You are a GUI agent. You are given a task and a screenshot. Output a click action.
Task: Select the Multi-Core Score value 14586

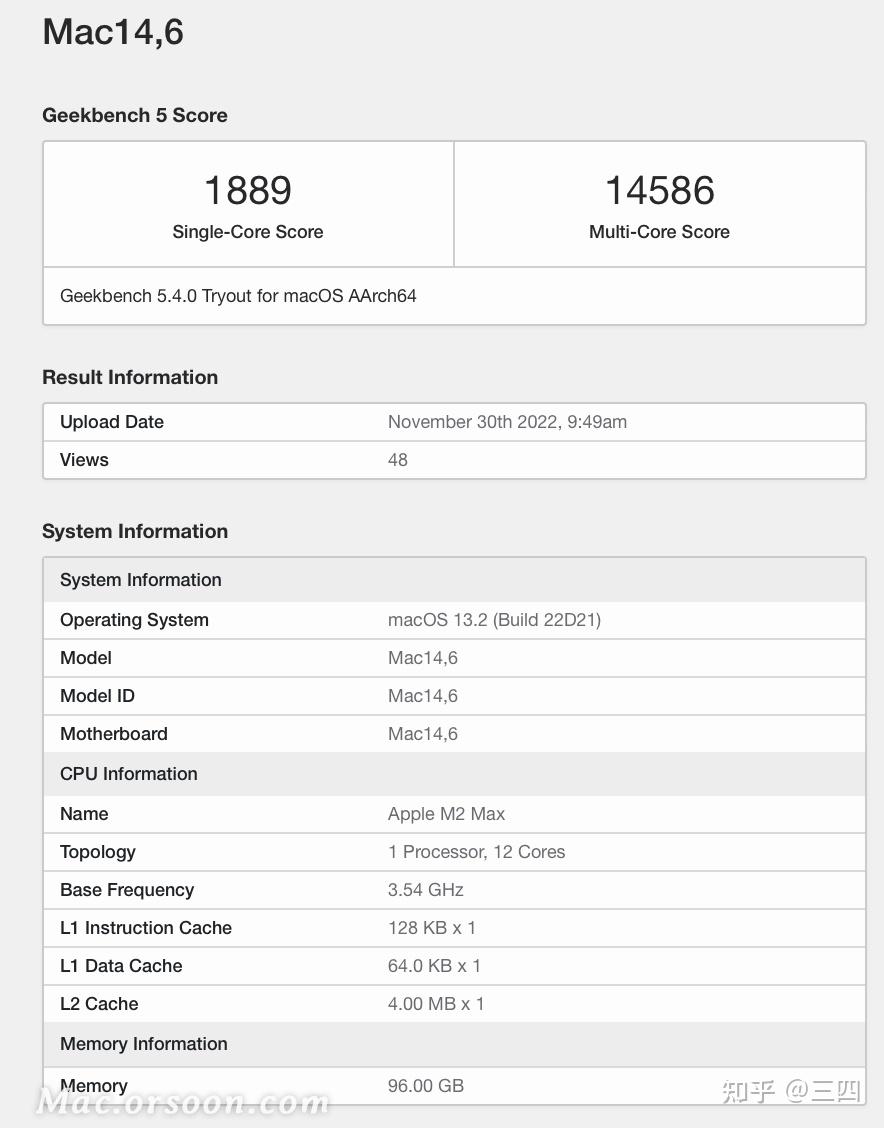point(659,191)
